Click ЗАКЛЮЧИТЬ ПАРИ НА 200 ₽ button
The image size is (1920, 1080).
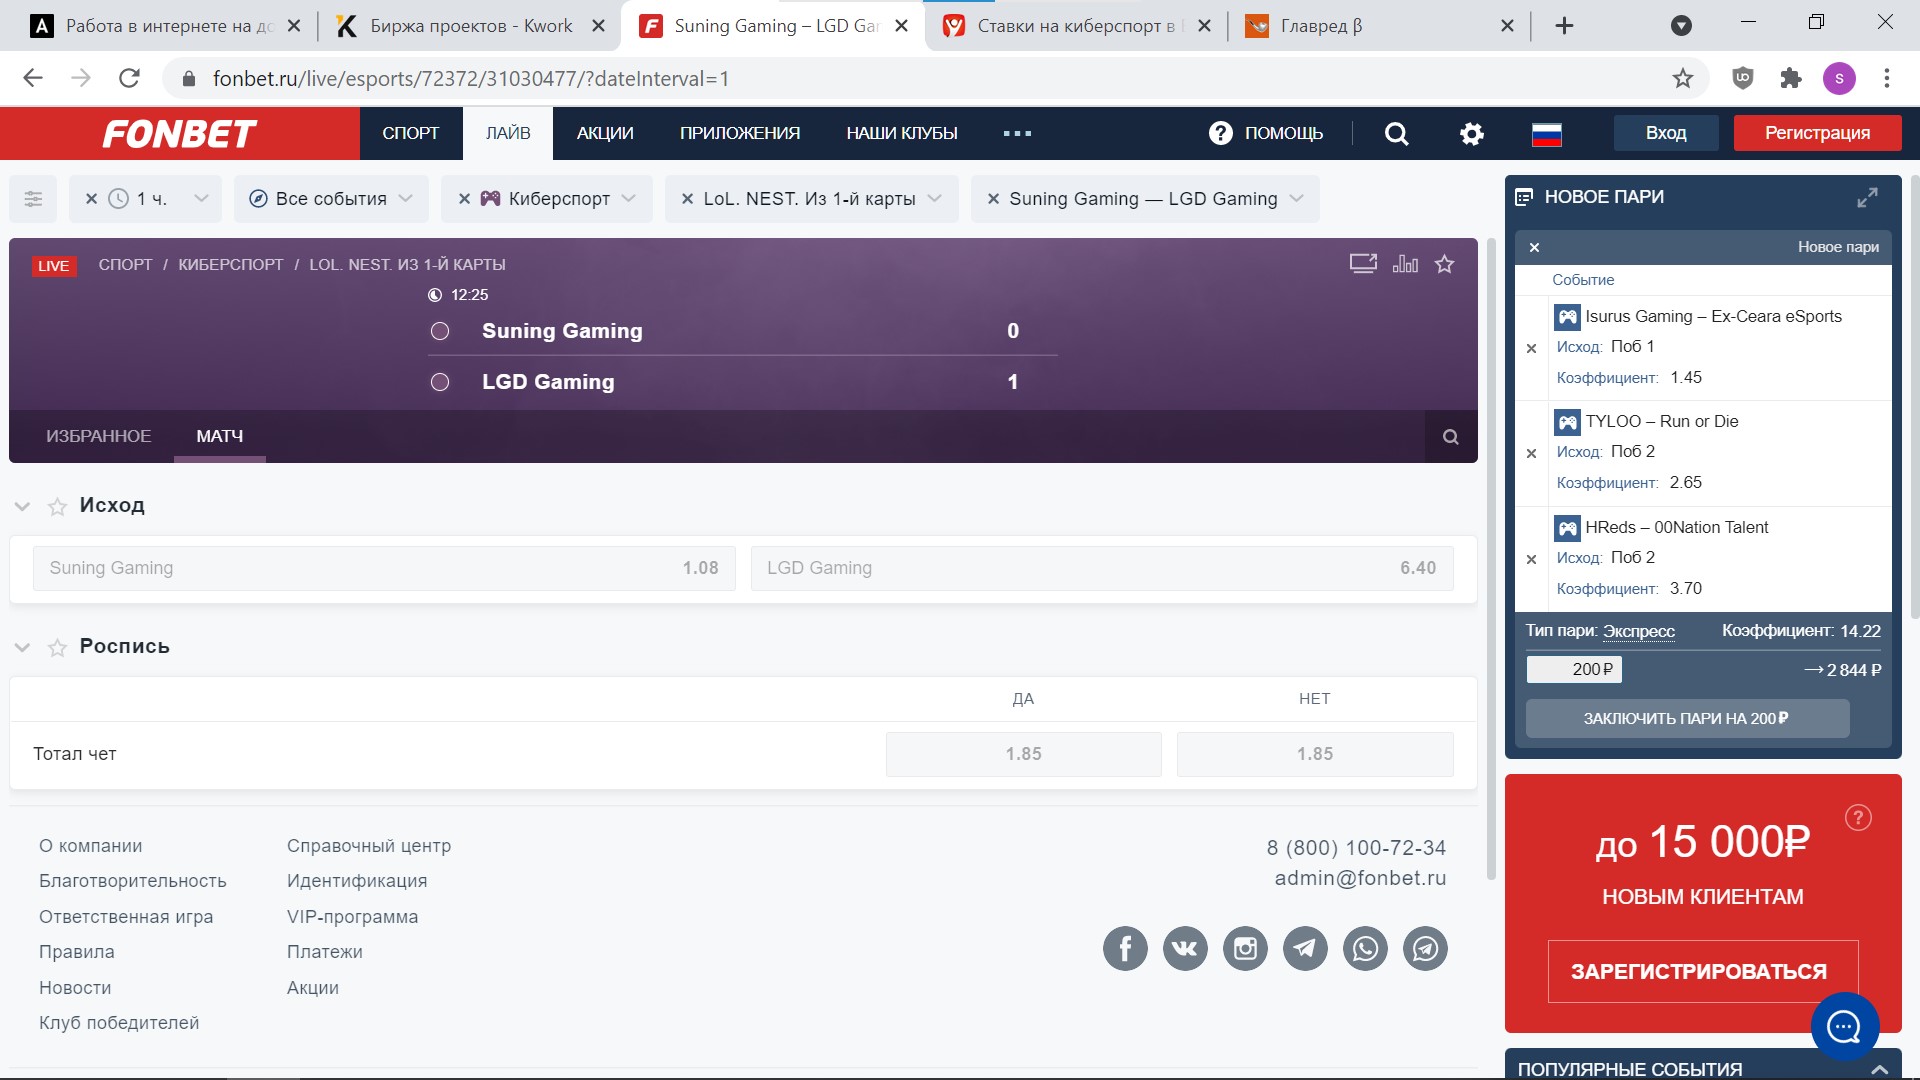click(1687, 718)
